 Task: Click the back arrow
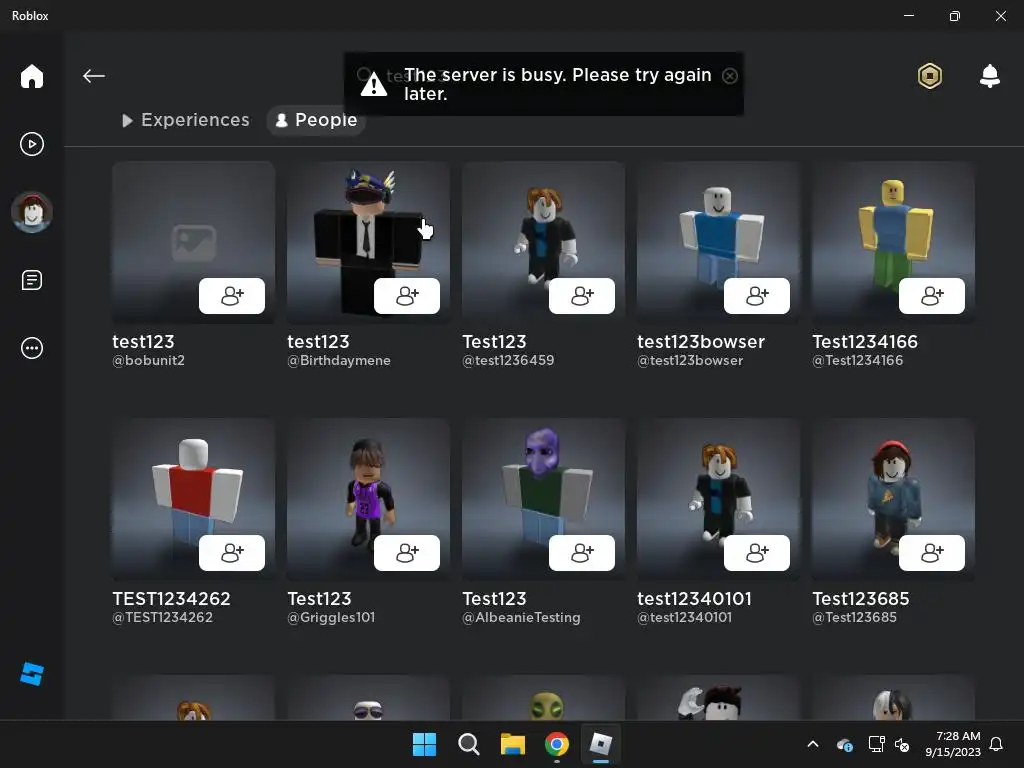coord(93,76)
